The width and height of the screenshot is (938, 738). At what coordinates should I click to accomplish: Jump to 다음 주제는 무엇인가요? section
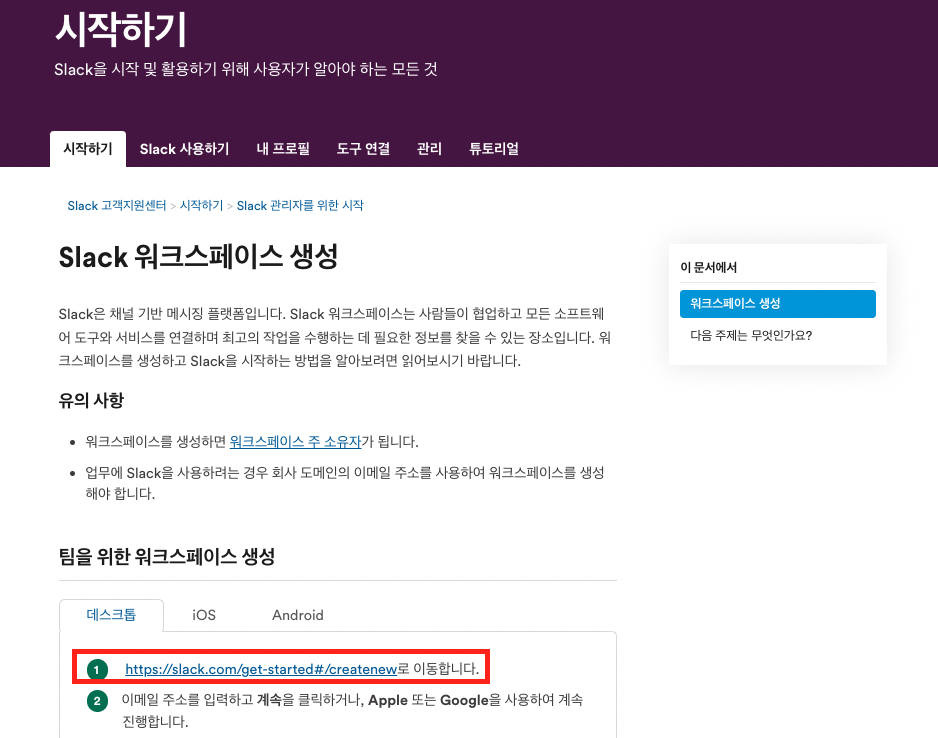click(751, 336)
